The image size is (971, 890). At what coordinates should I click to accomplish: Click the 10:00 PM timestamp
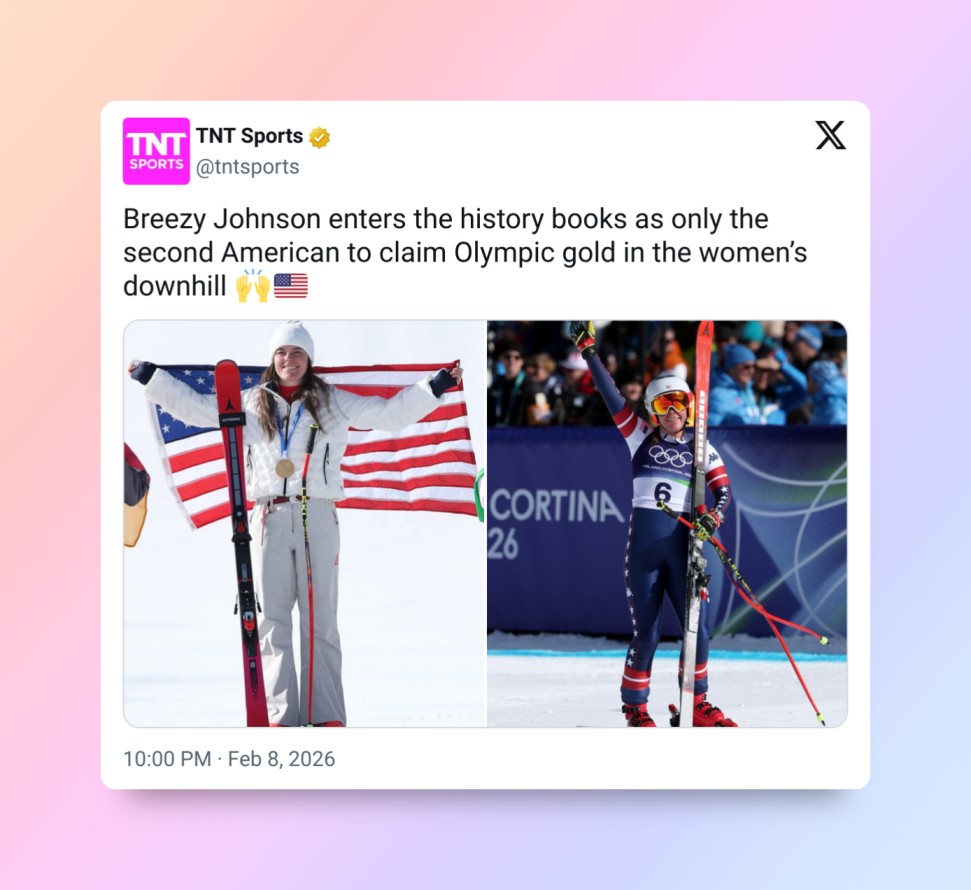click(x=167, y=759)
